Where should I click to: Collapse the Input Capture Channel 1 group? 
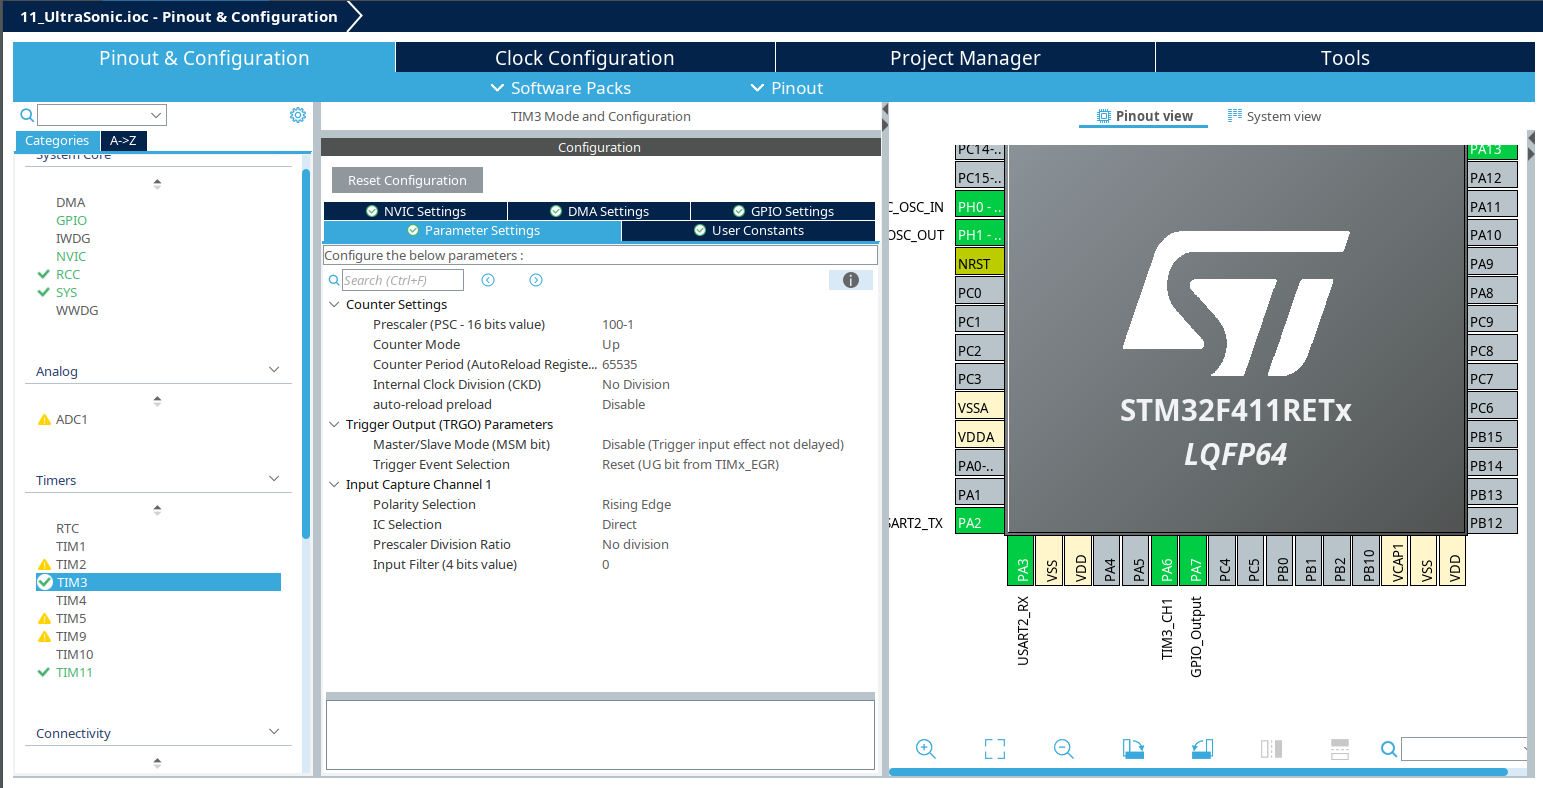(x=334, y=484)
